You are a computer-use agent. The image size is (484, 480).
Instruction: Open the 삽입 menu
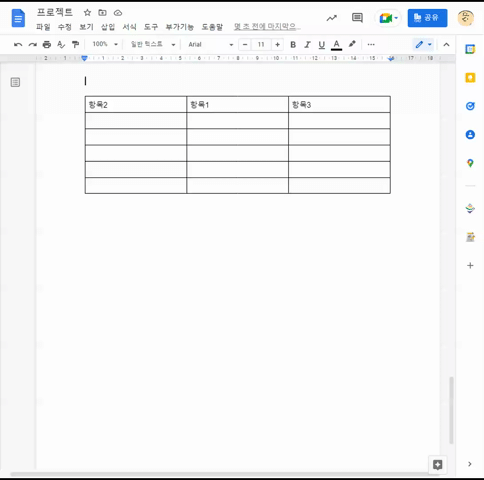[108, 27]
